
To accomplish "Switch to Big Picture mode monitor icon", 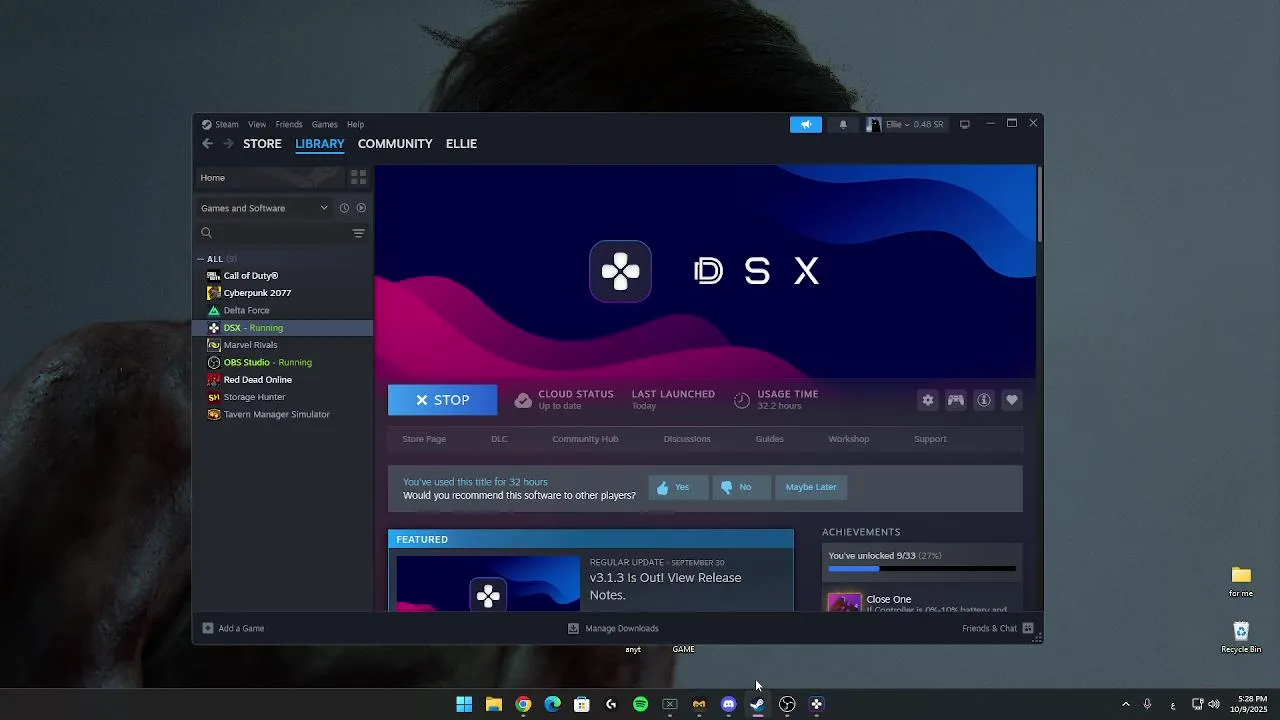I will pyautogui.click(x=965, y=124).
